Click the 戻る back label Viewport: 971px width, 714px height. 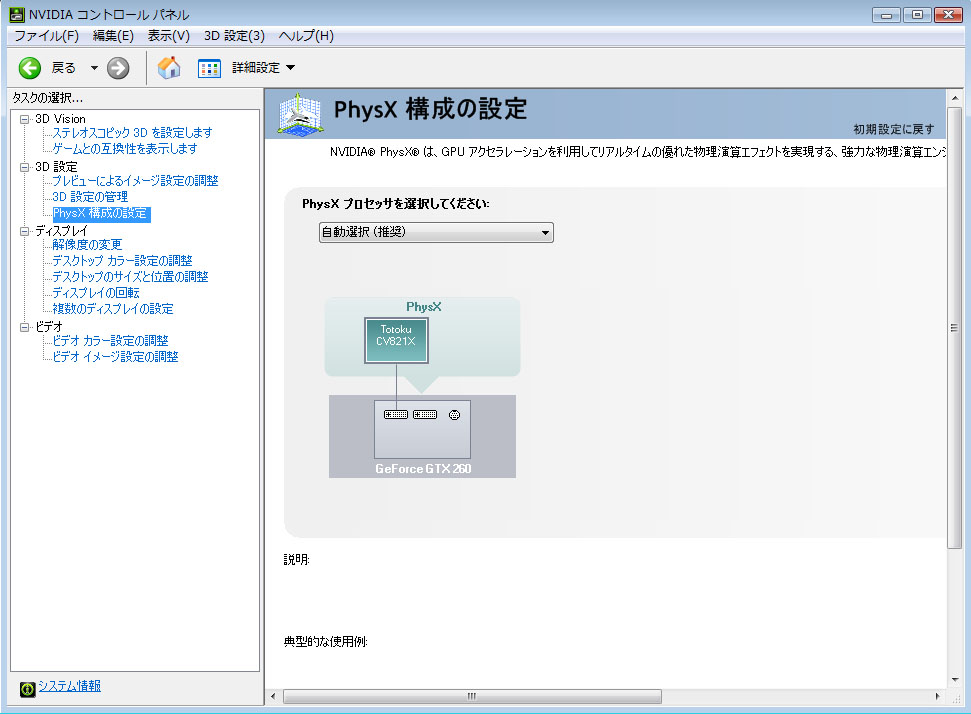point(64,68)
